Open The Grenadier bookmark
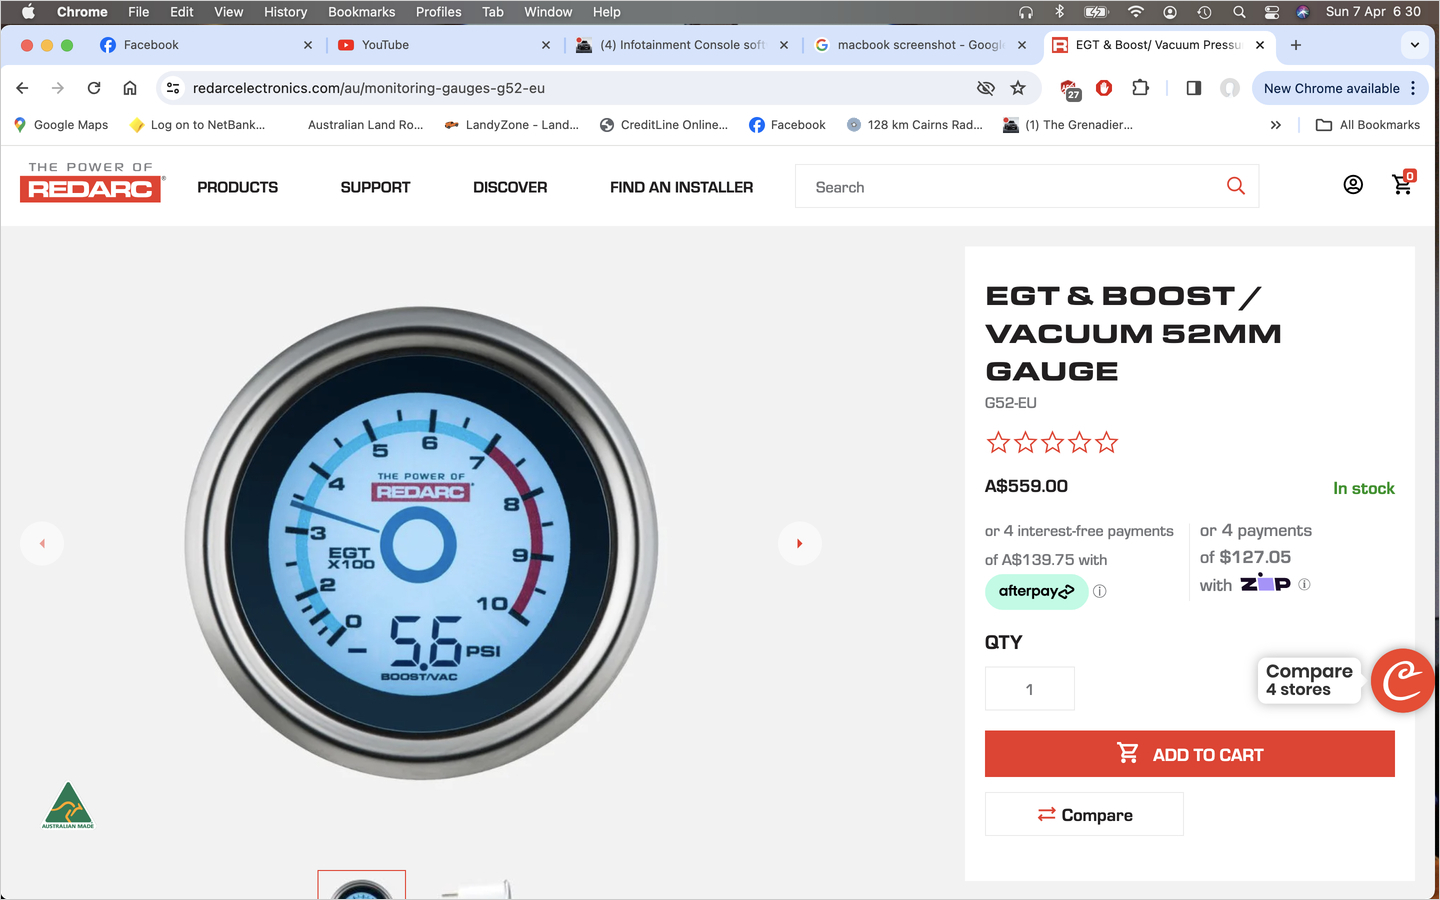Viewport: 1440px width, 900px height. tap(1068, 125)
